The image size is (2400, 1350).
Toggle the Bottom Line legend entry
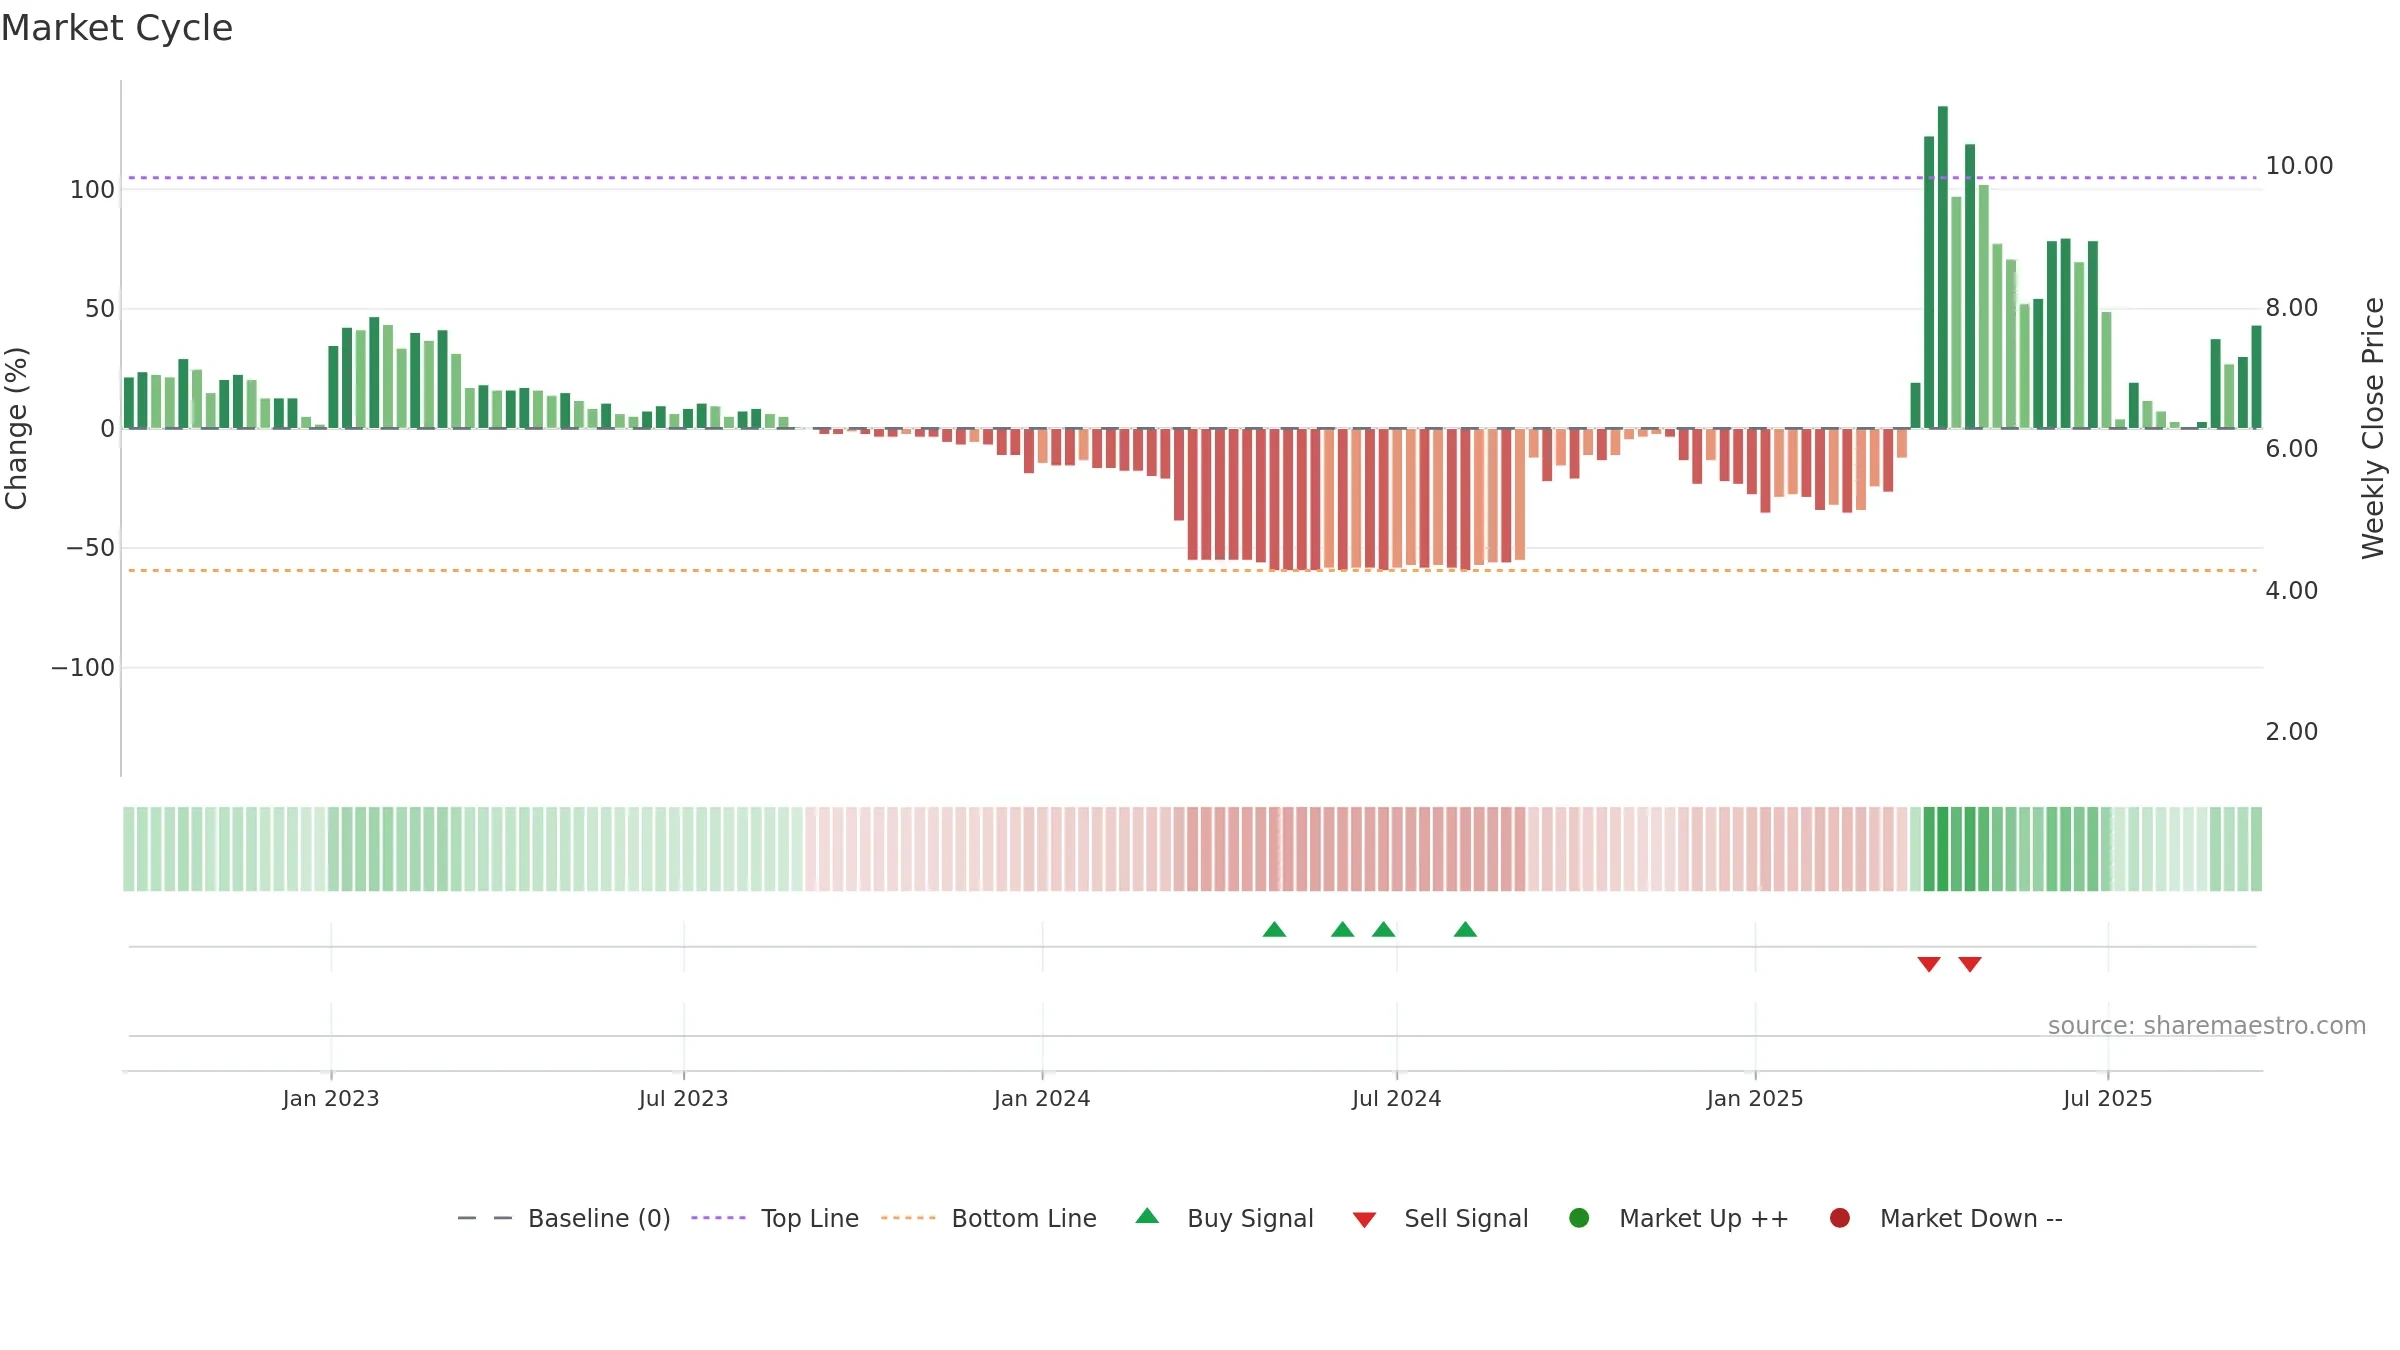(x=989, y=1218)
